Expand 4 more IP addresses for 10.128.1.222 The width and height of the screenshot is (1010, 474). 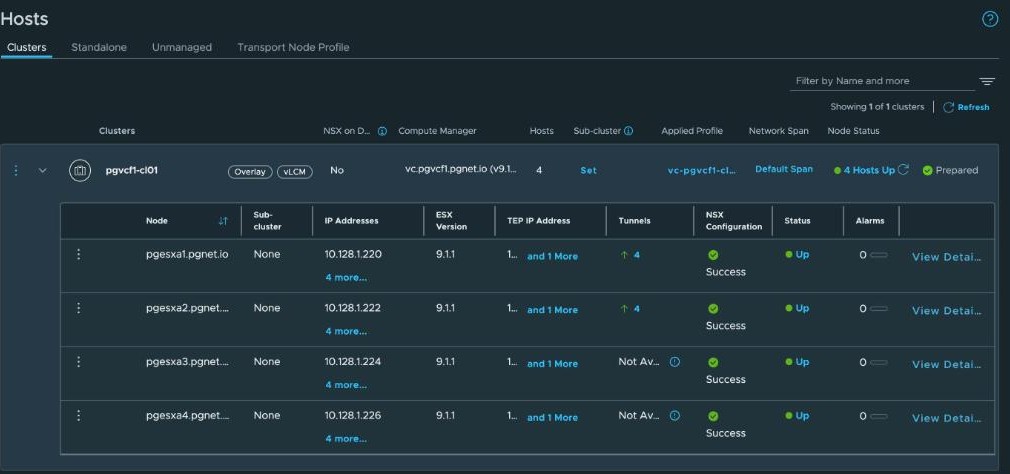(346, 331)
